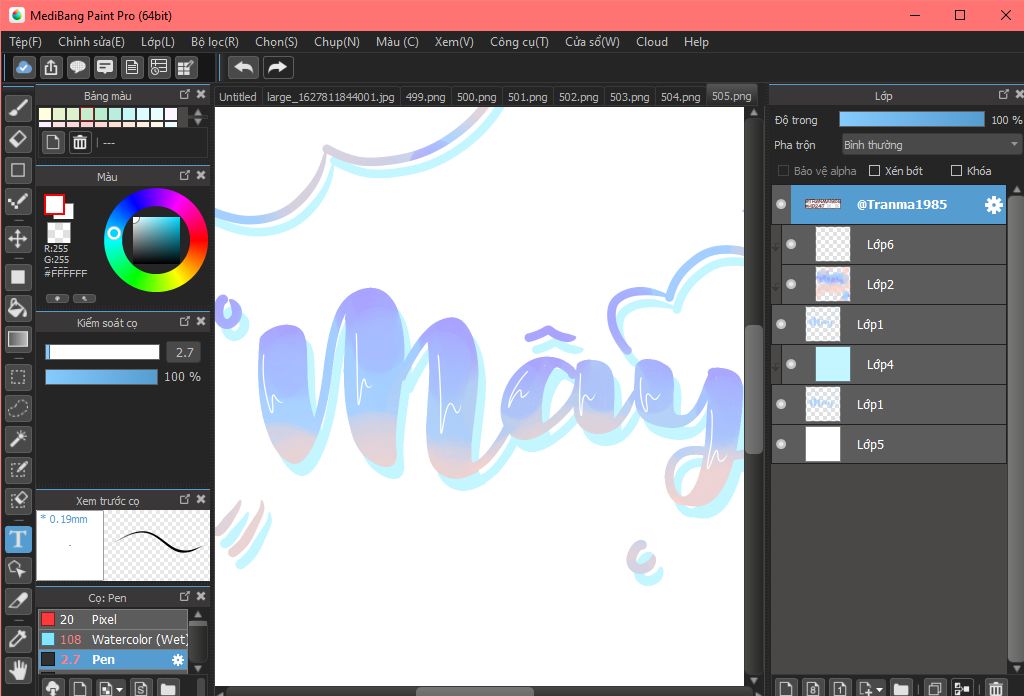Select the Bucket fill tool
The height and width of the screenshot is (696, 1024).
tap(18, 308)
